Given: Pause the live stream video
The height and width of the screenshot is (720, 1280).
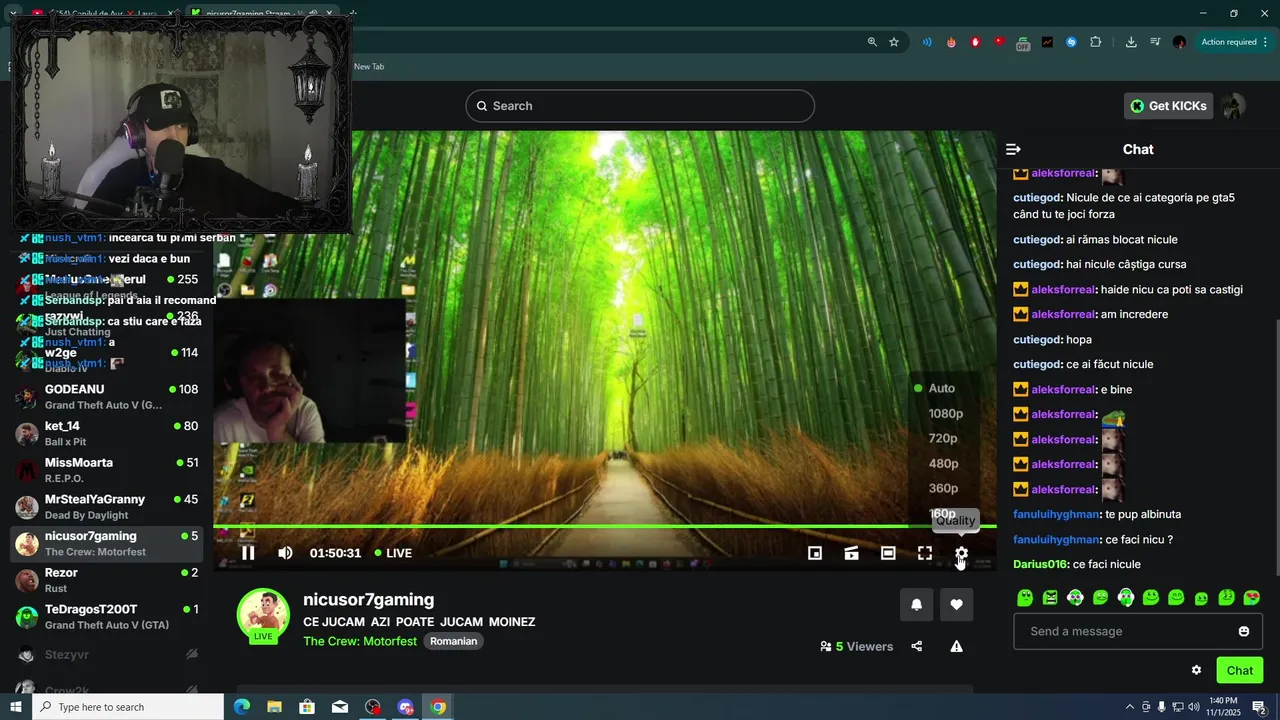Looking at the screenshot, I should (x=248, y=553).
